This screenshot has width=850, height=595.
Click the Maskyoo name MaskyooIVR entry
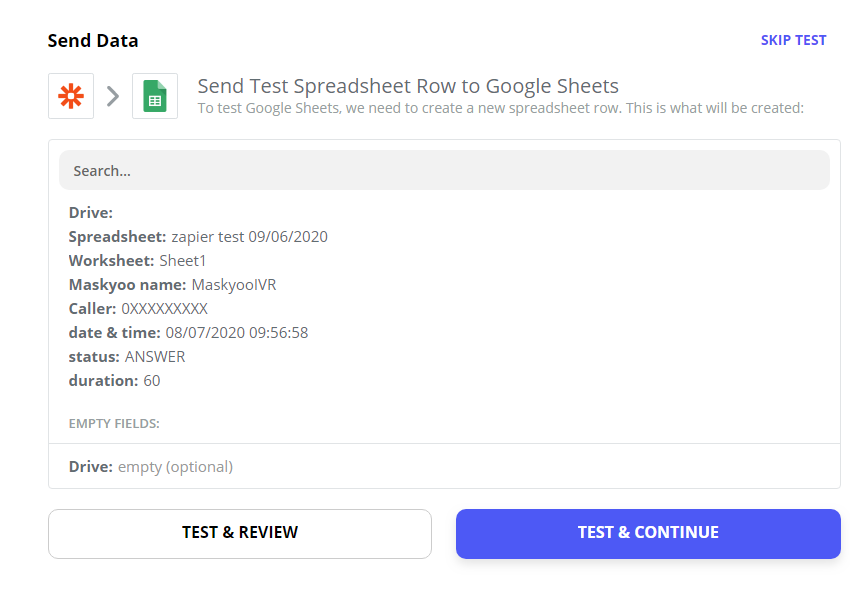click(172, 284)
